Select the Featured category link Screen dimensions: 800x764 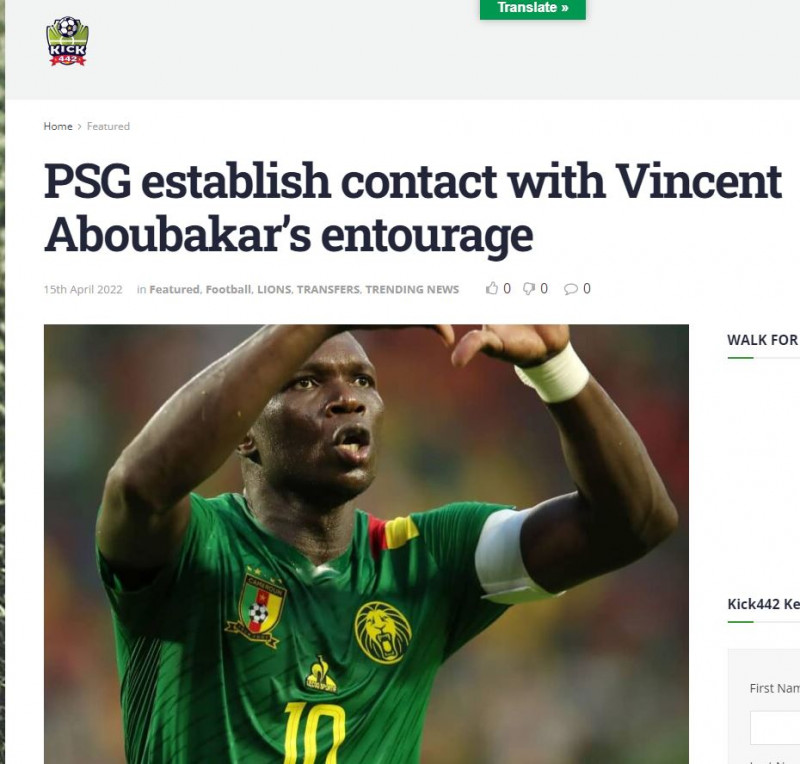[174, 289]
